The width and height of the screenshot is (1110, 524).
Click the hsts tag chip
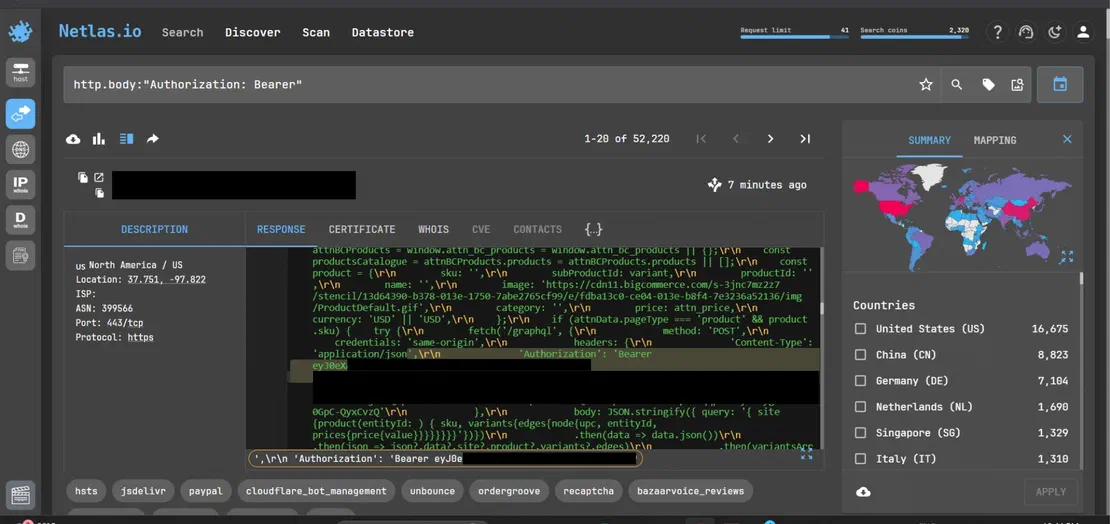coord(86,491)
